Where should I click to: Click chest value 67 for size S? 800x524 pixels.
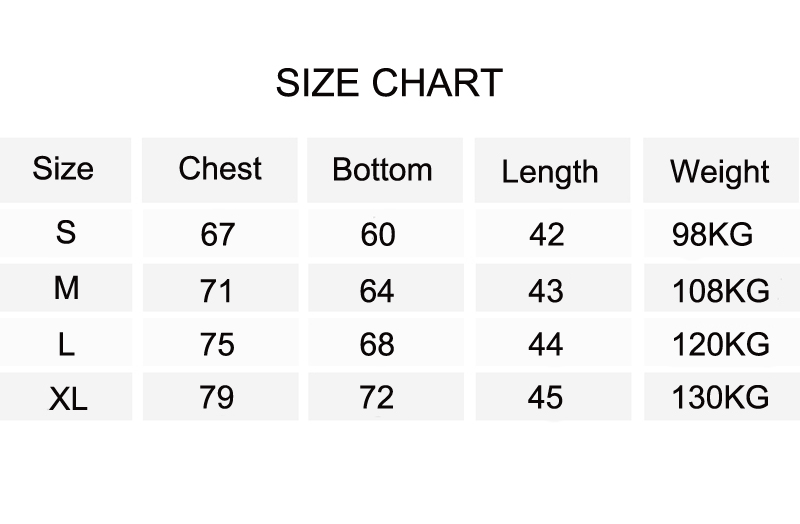point(217,235)
